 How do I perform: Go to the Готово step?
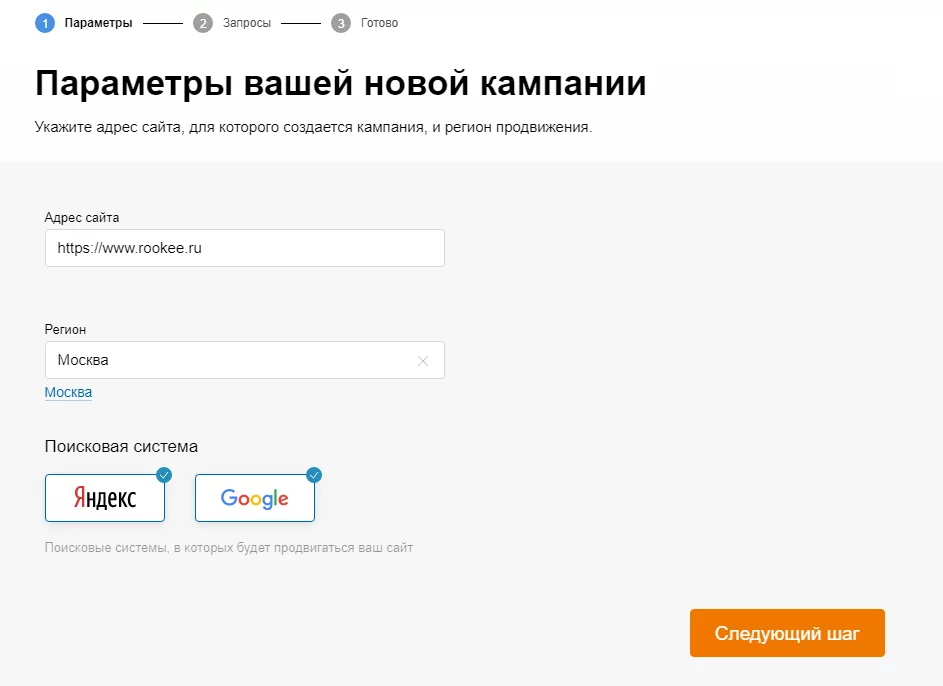tap(379, 23)
